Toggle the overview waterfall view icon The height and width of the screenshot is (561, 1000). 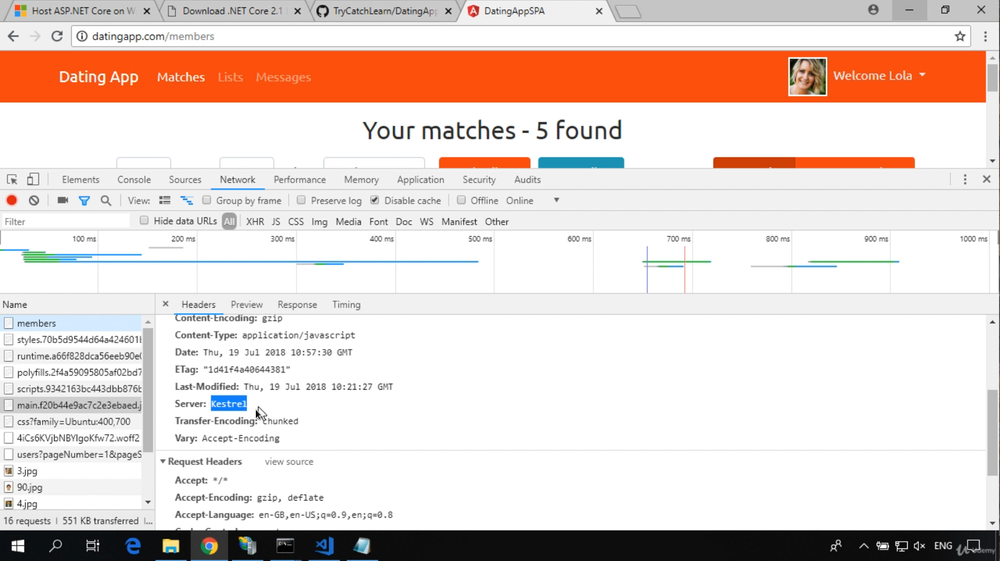point(186,200)
